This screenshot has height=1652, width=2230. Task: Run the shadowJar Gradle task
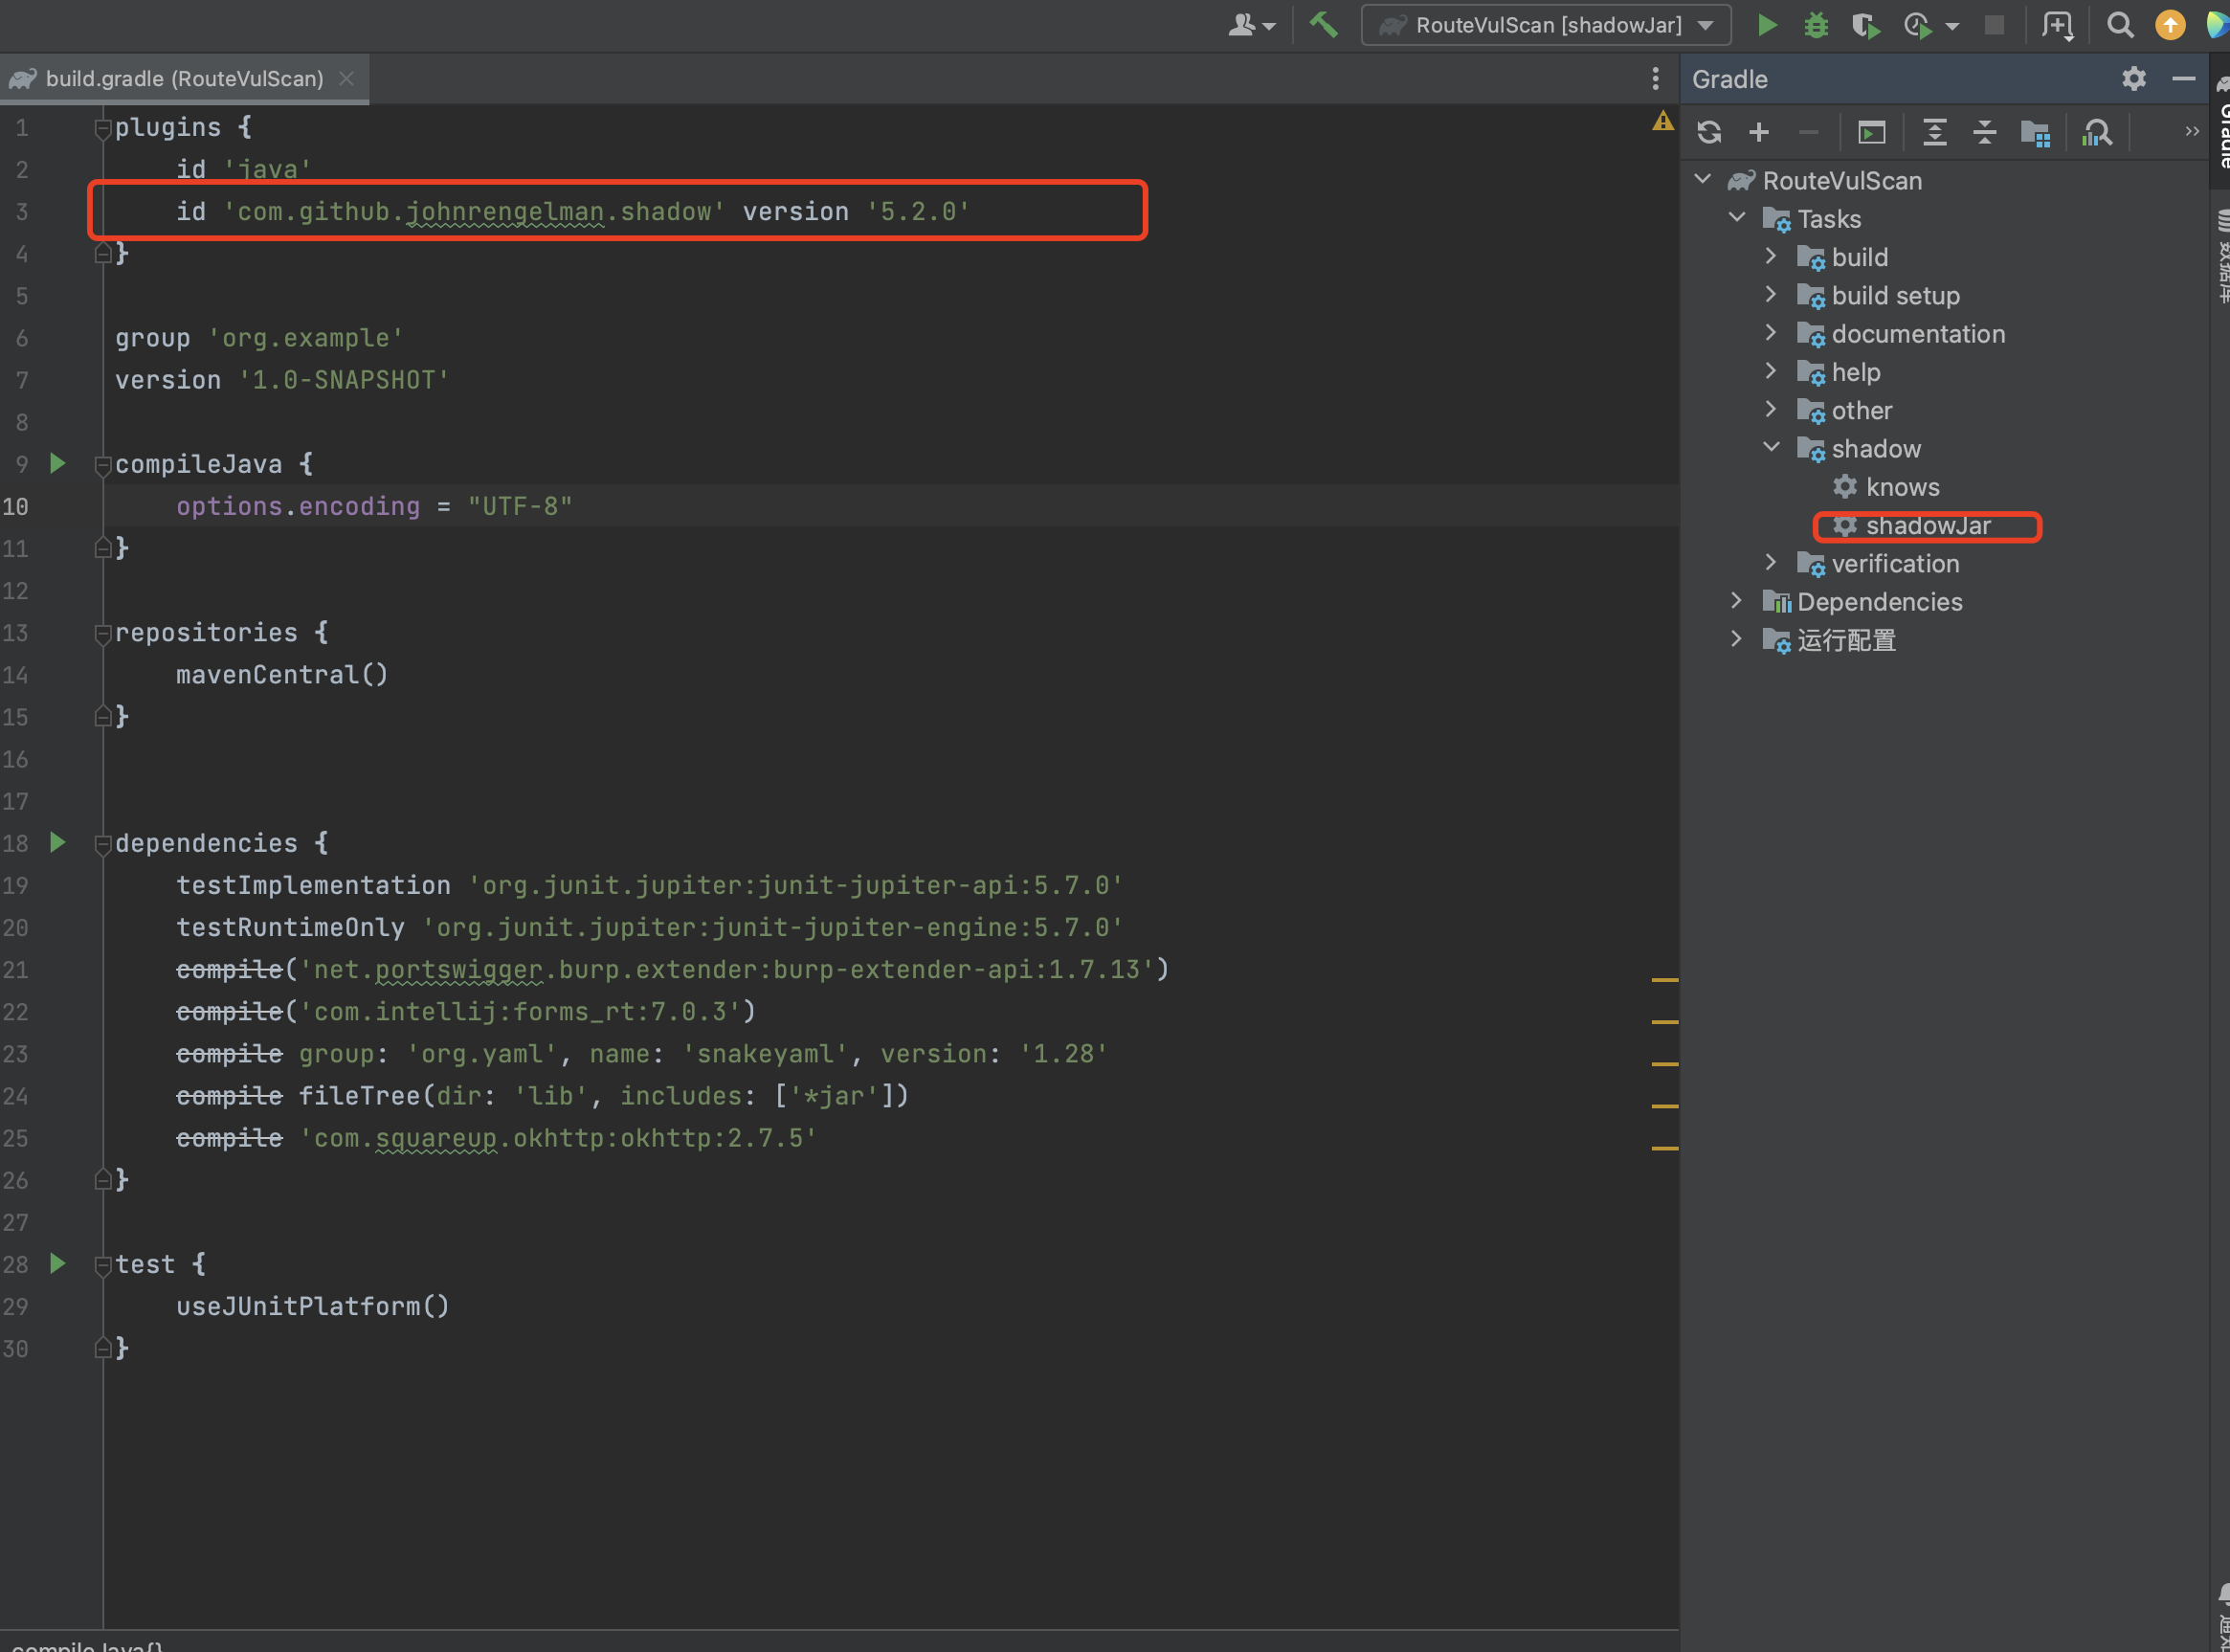[x=1927, y=525]
